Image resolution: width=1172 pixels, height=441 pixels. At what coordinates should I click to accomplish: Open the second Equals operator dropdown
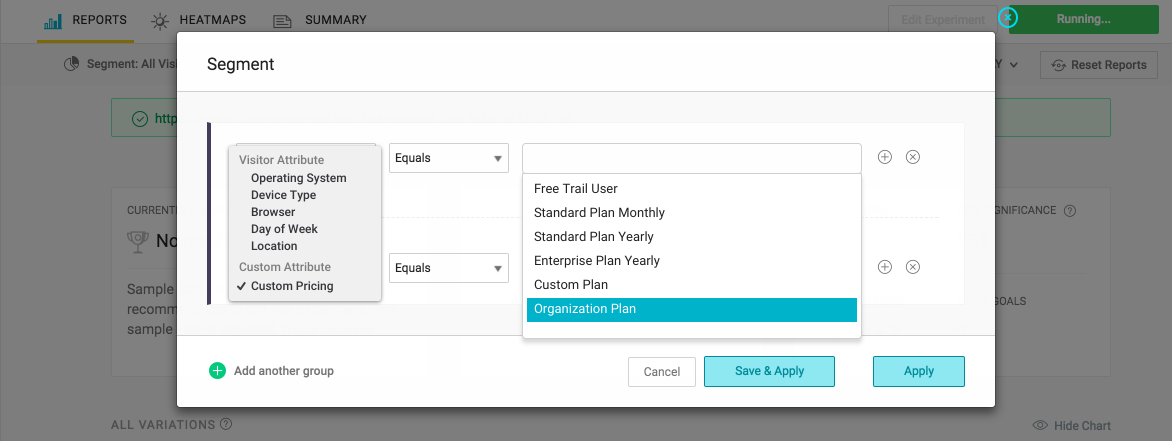[x=448, y=268]
